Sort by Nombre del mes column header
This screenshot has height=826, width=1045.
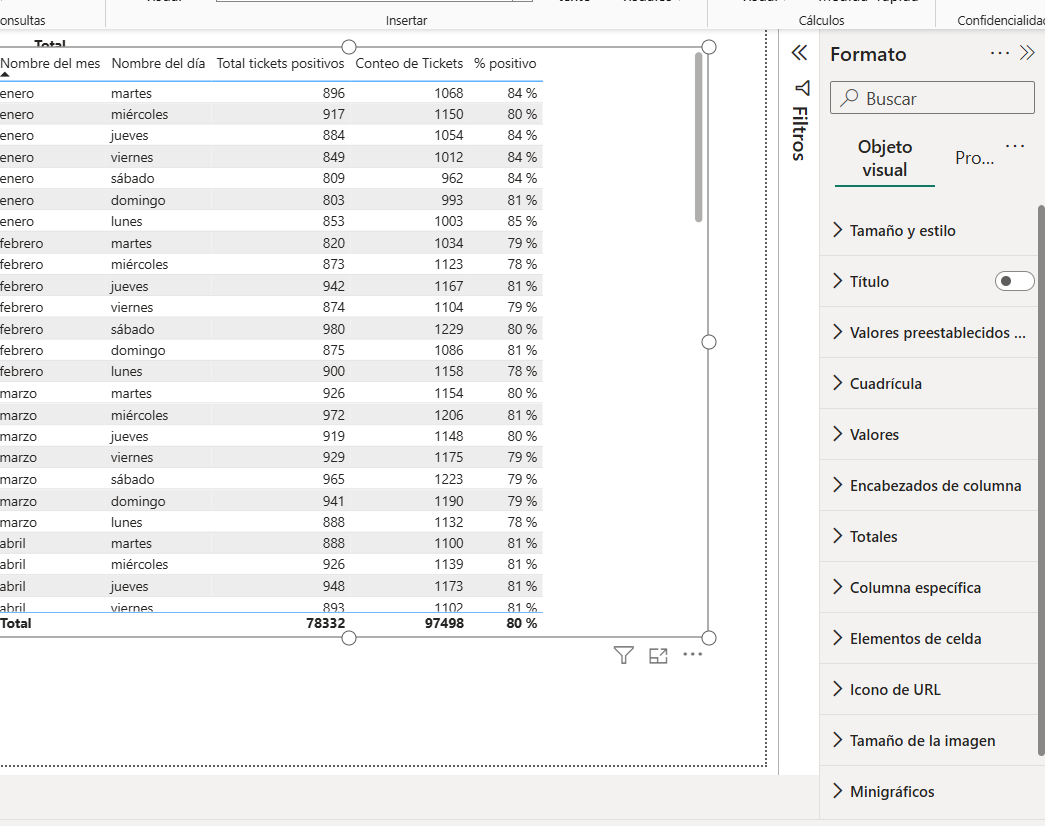51,64
